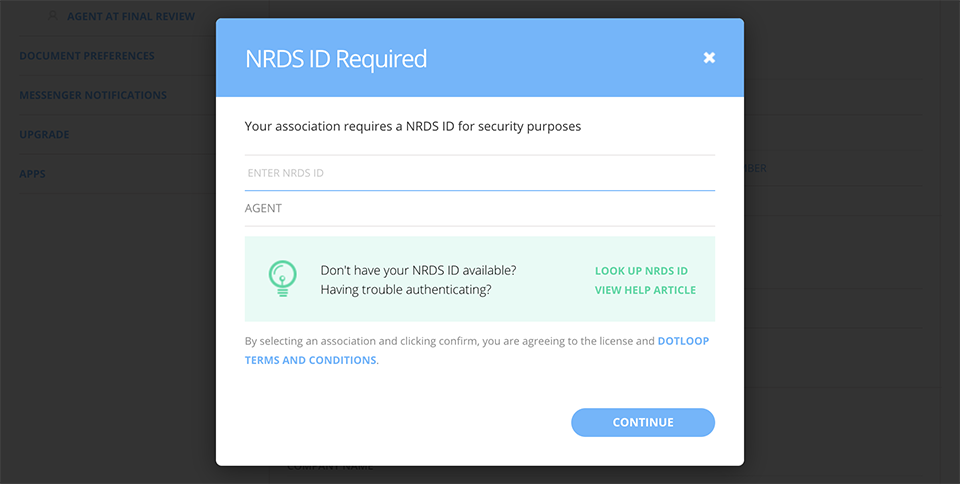Screen dimensions: 960x484
Task: Open Apps in the sidebar
Action: [32, 174]
